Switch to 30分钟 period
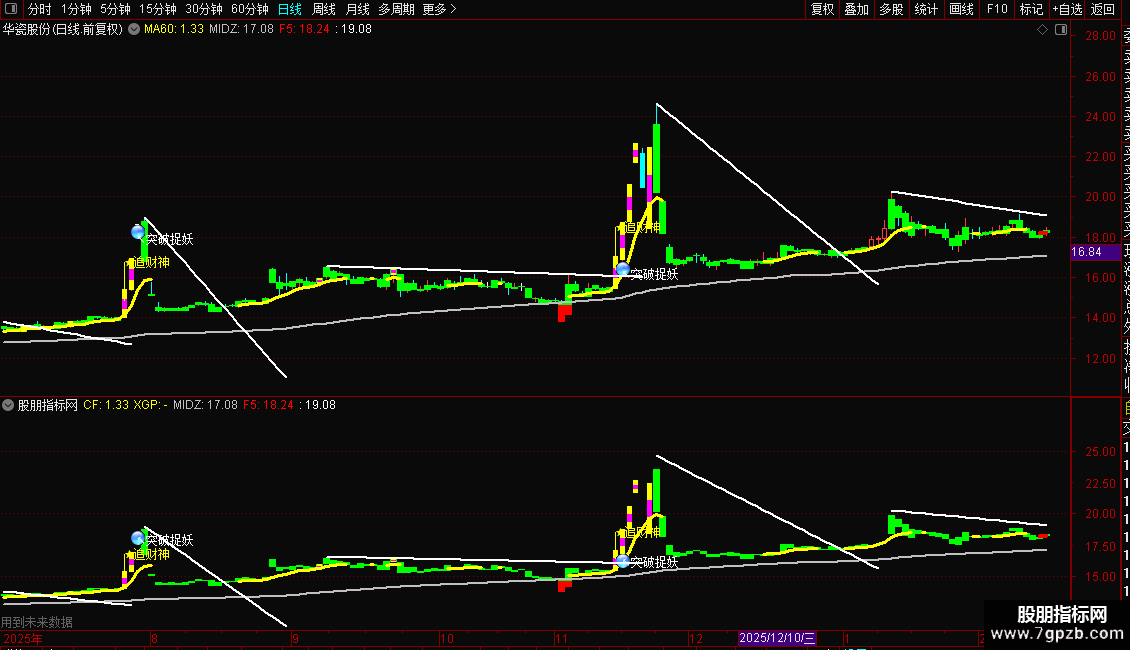This screenshot has width=1130, height=650. pos(204,9)
